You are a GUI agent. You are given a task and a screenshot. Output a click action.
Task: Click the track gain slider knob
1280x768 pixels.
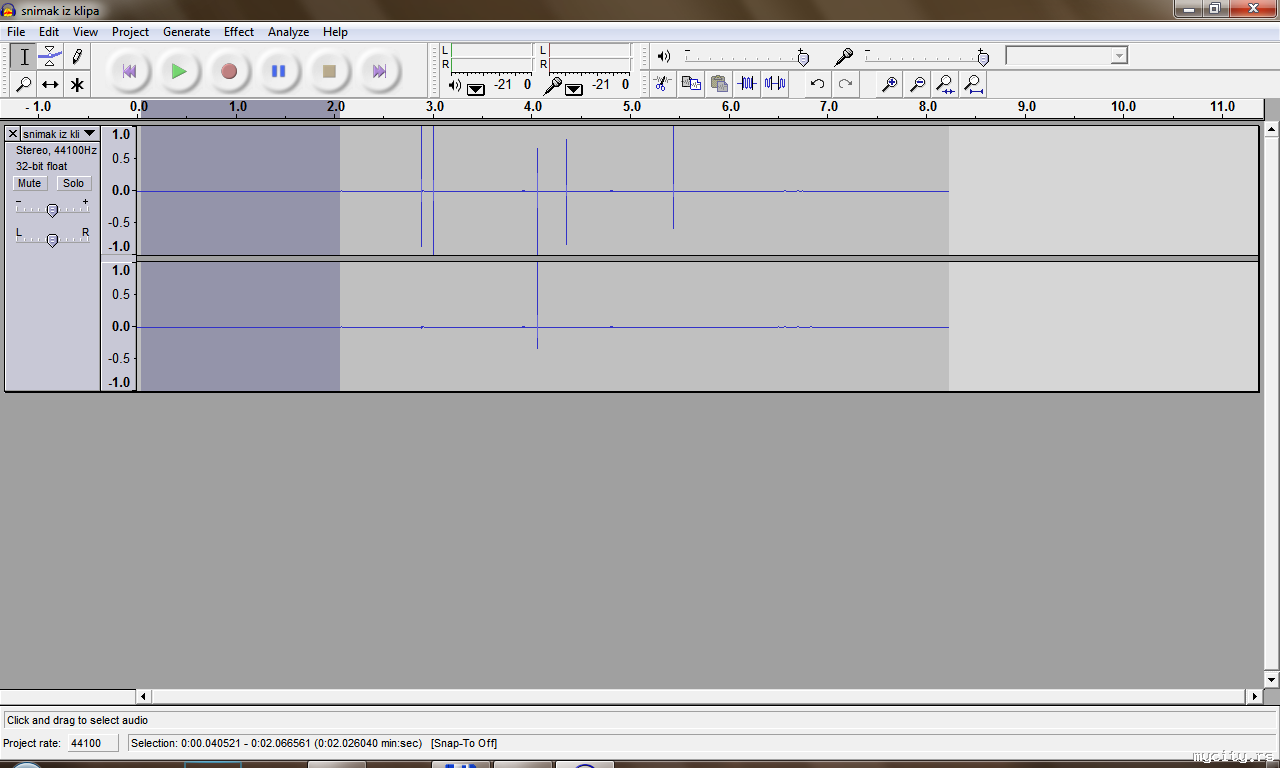tap(52, 210)
